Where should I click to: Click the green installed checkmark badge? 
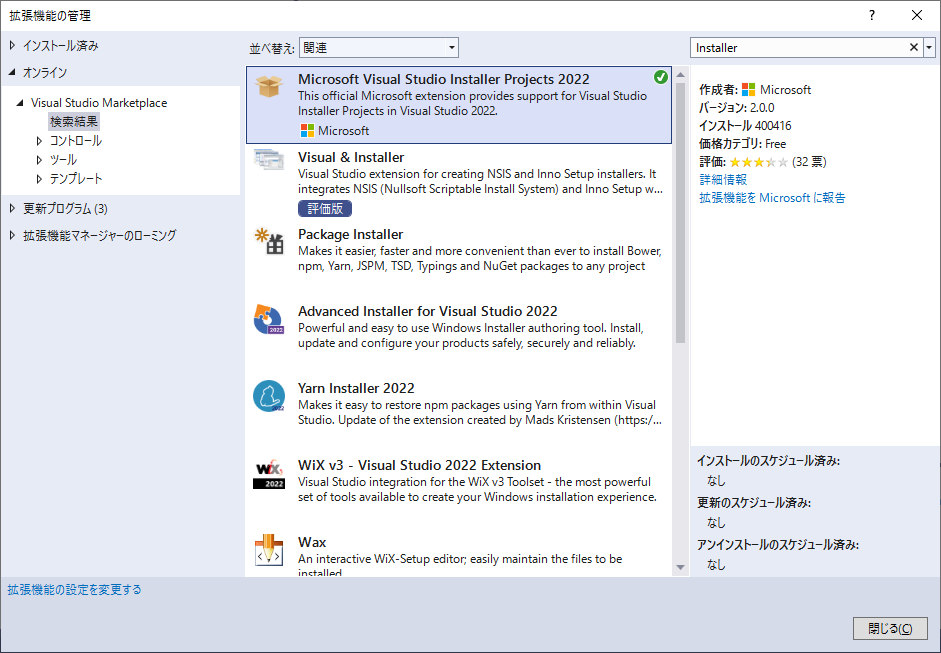[x=660, y=77]
